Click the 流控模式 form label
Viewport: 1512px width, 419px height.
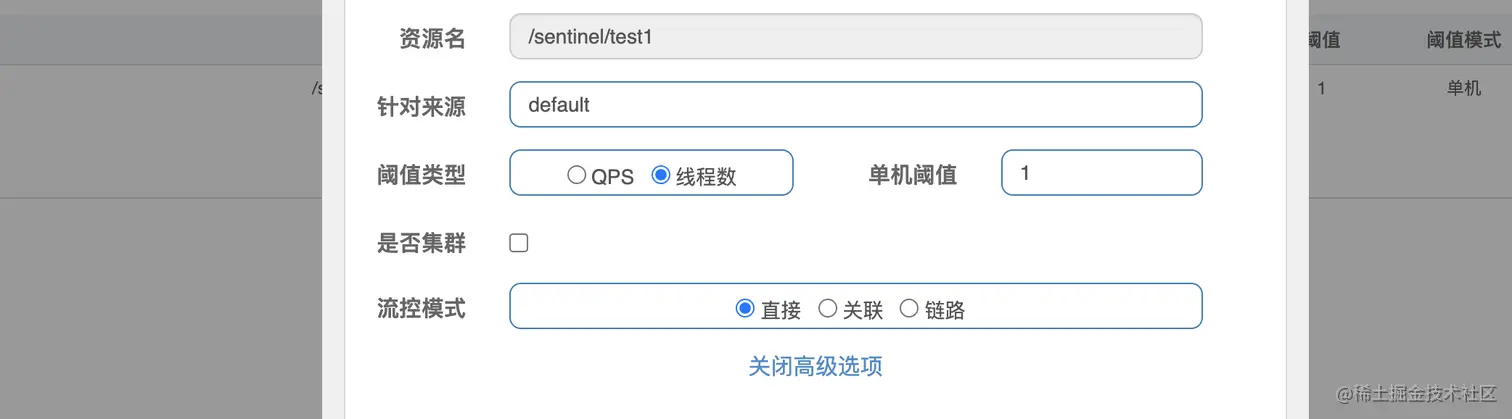point(421,308)
